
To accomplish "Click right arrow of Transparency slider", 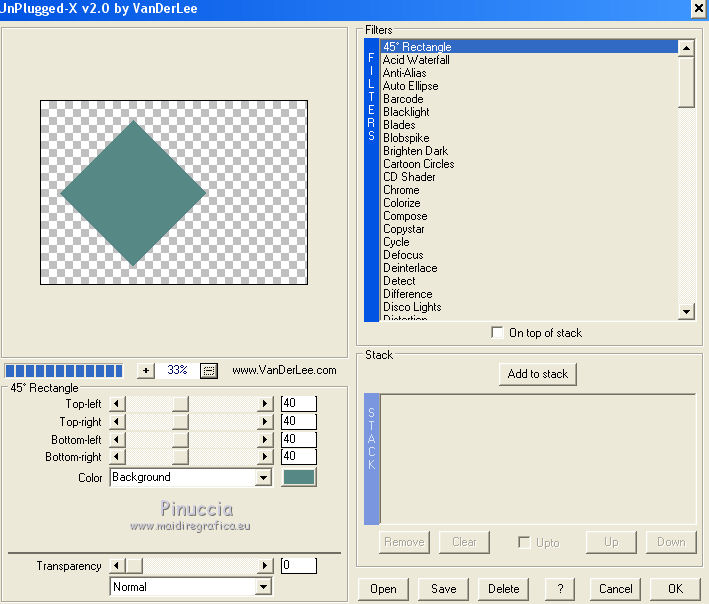I will coord(265,565).
